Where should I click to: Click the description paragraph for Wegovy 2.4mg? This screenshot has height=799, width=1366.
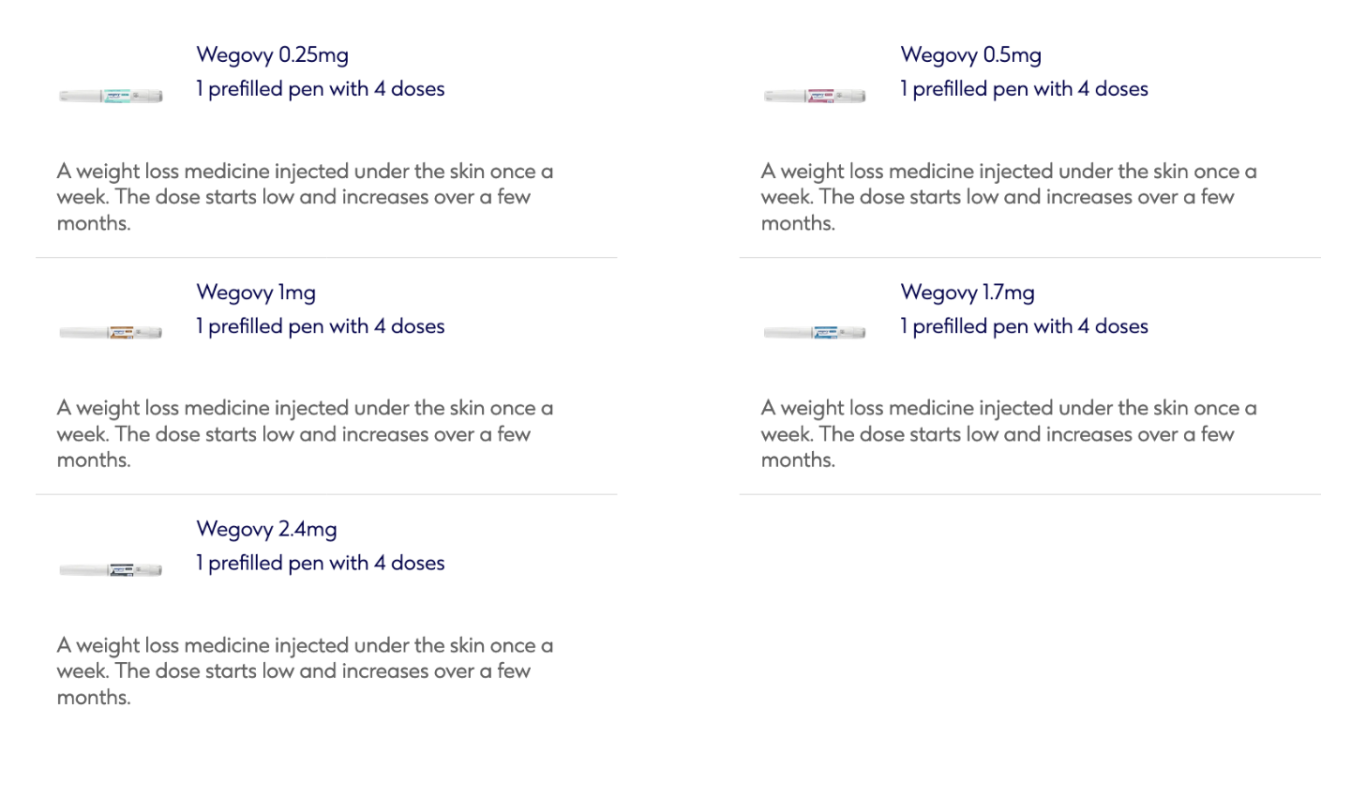(x=305, y=671)
